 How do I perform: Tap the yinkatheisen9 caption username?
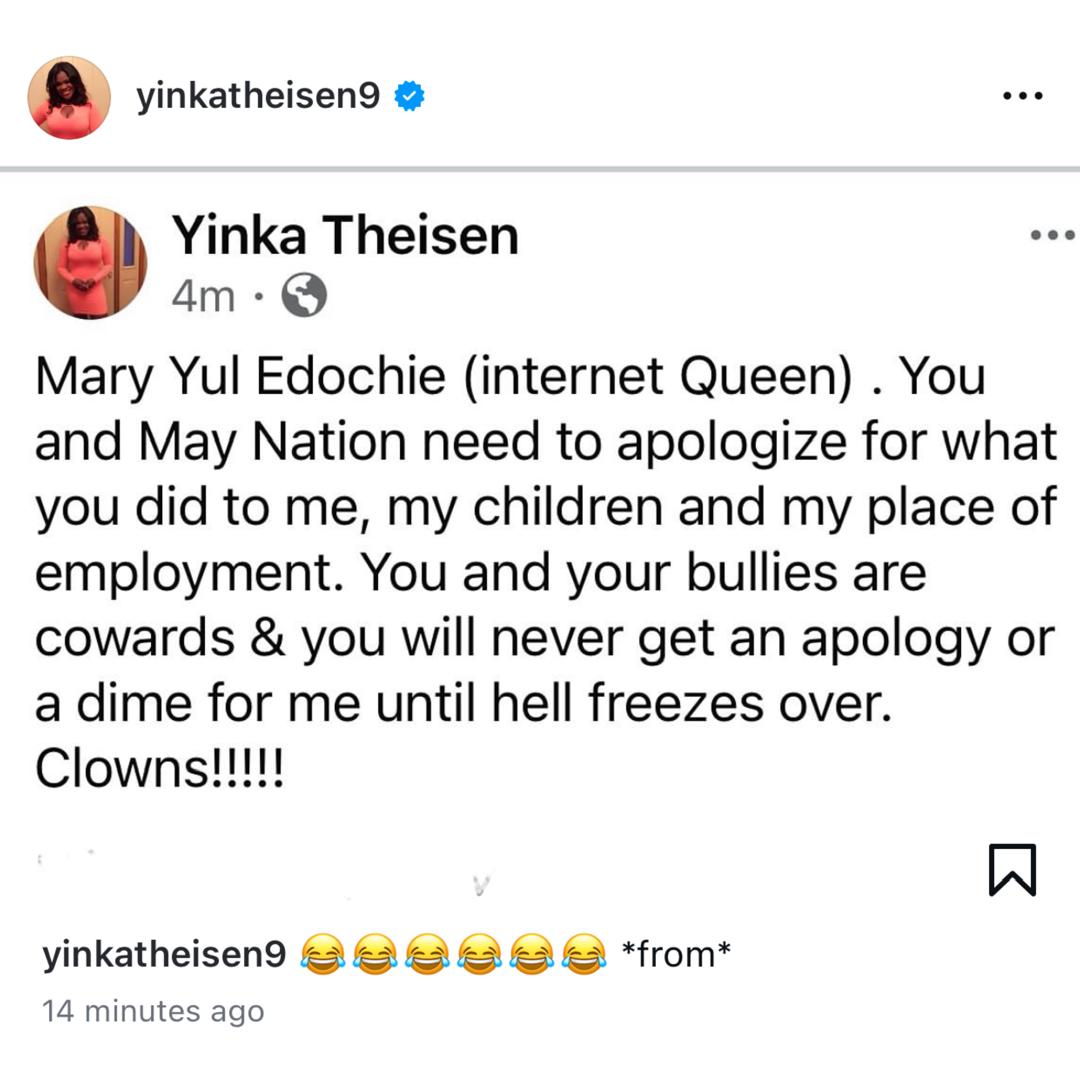(x=164, y=955)
